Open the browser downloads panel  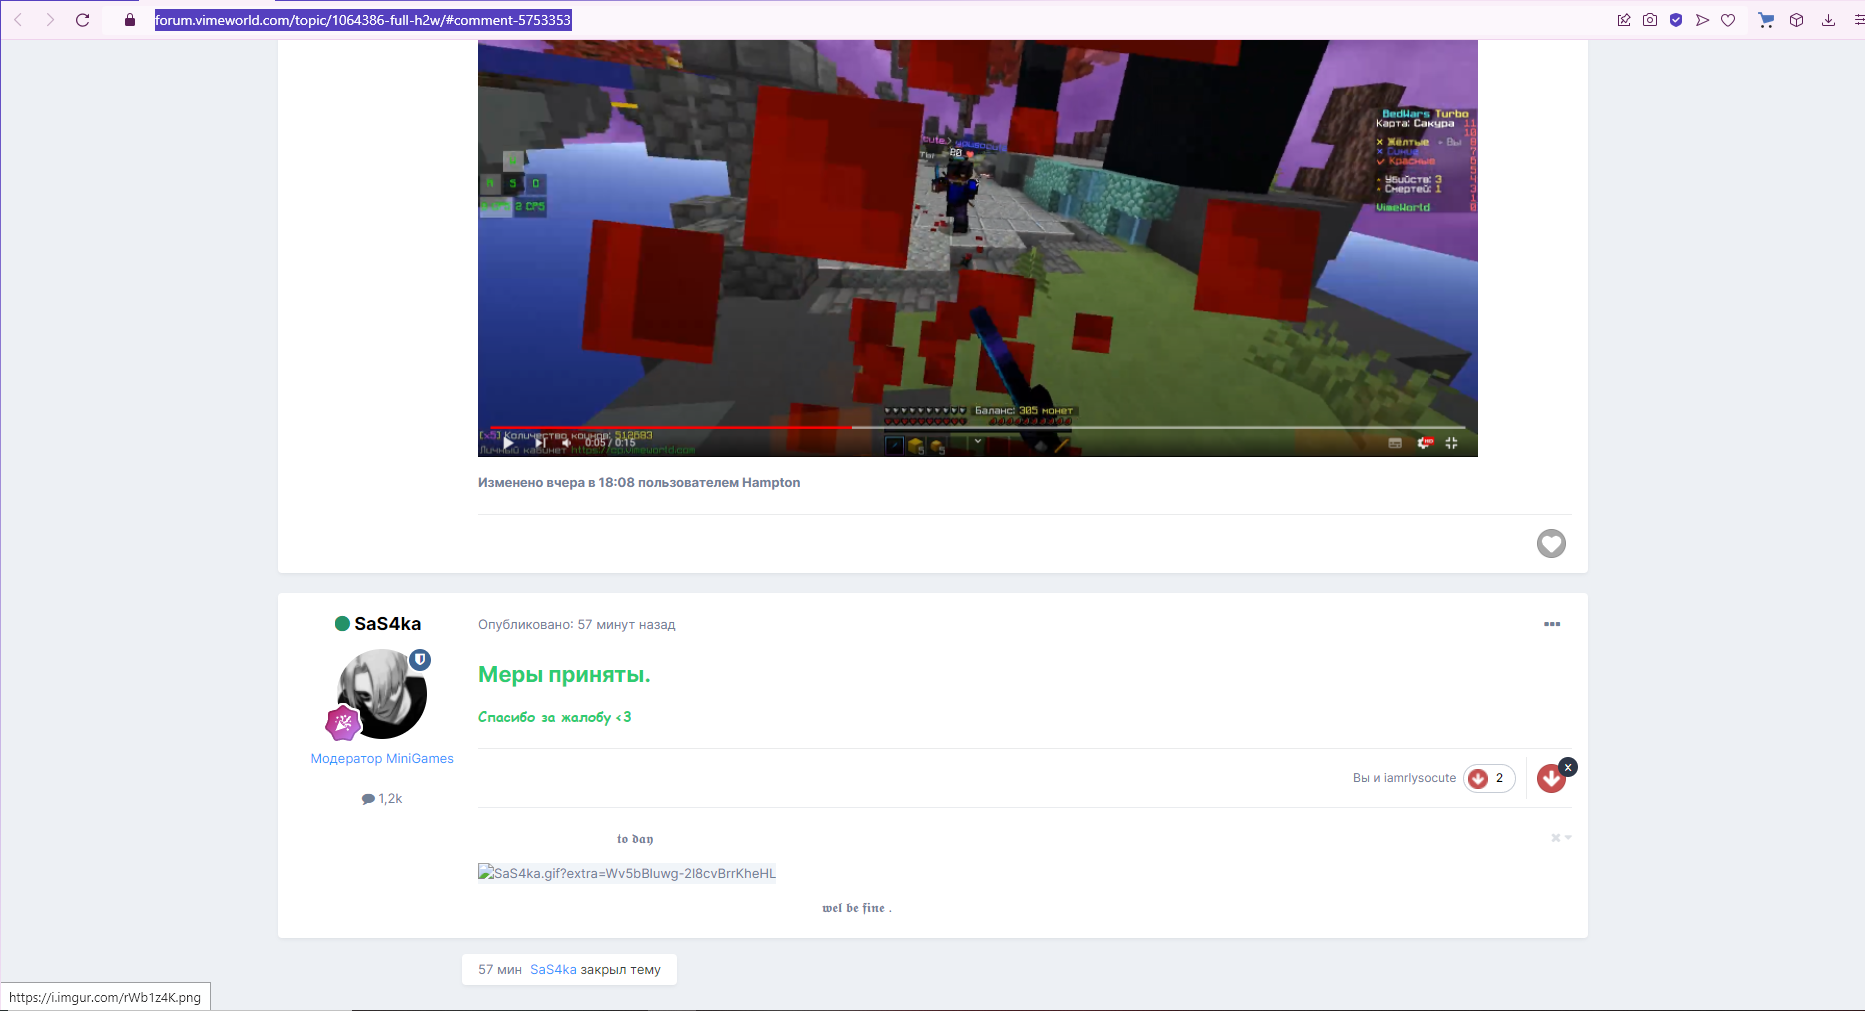point(1828,20)
